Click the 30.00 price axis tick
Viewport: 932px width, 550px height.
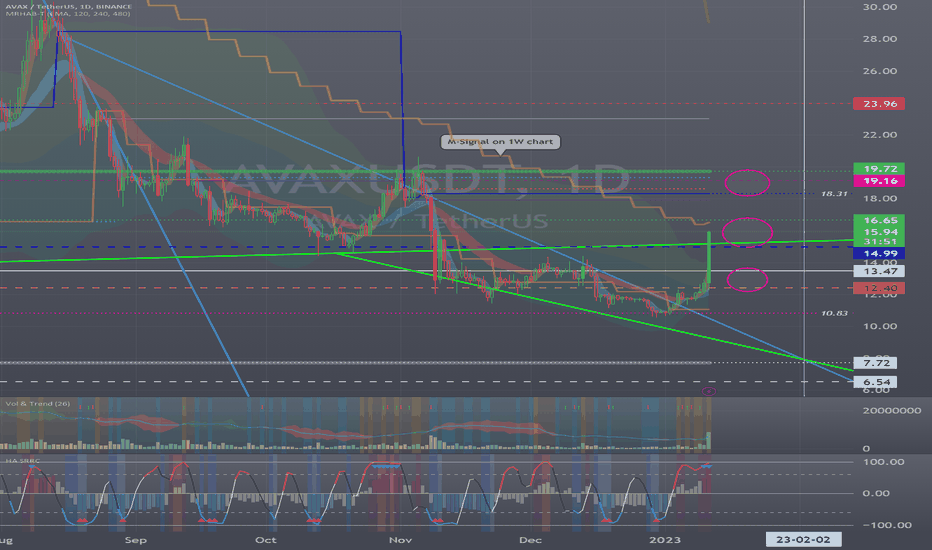pos(880,7)
